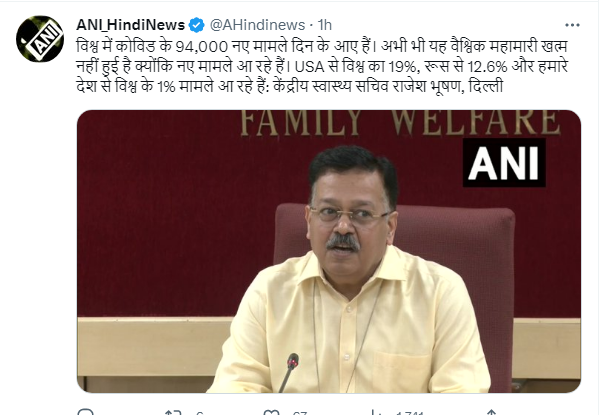Viewport: 613px width, 415px height.
Task: Open the attached press briefing image
Action: point(329,251)
